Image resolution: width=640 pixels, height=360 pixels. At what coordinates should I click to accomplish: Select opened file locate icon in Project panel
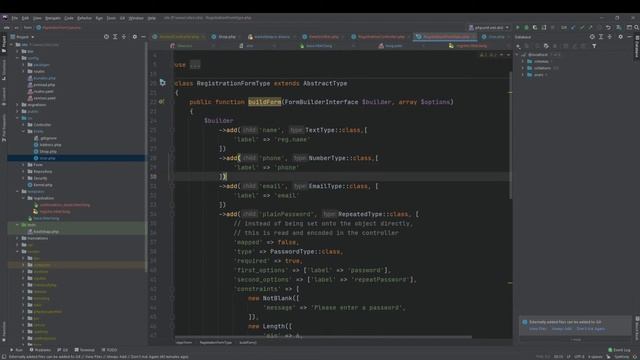pyautogui.click(x=106, y=37)
